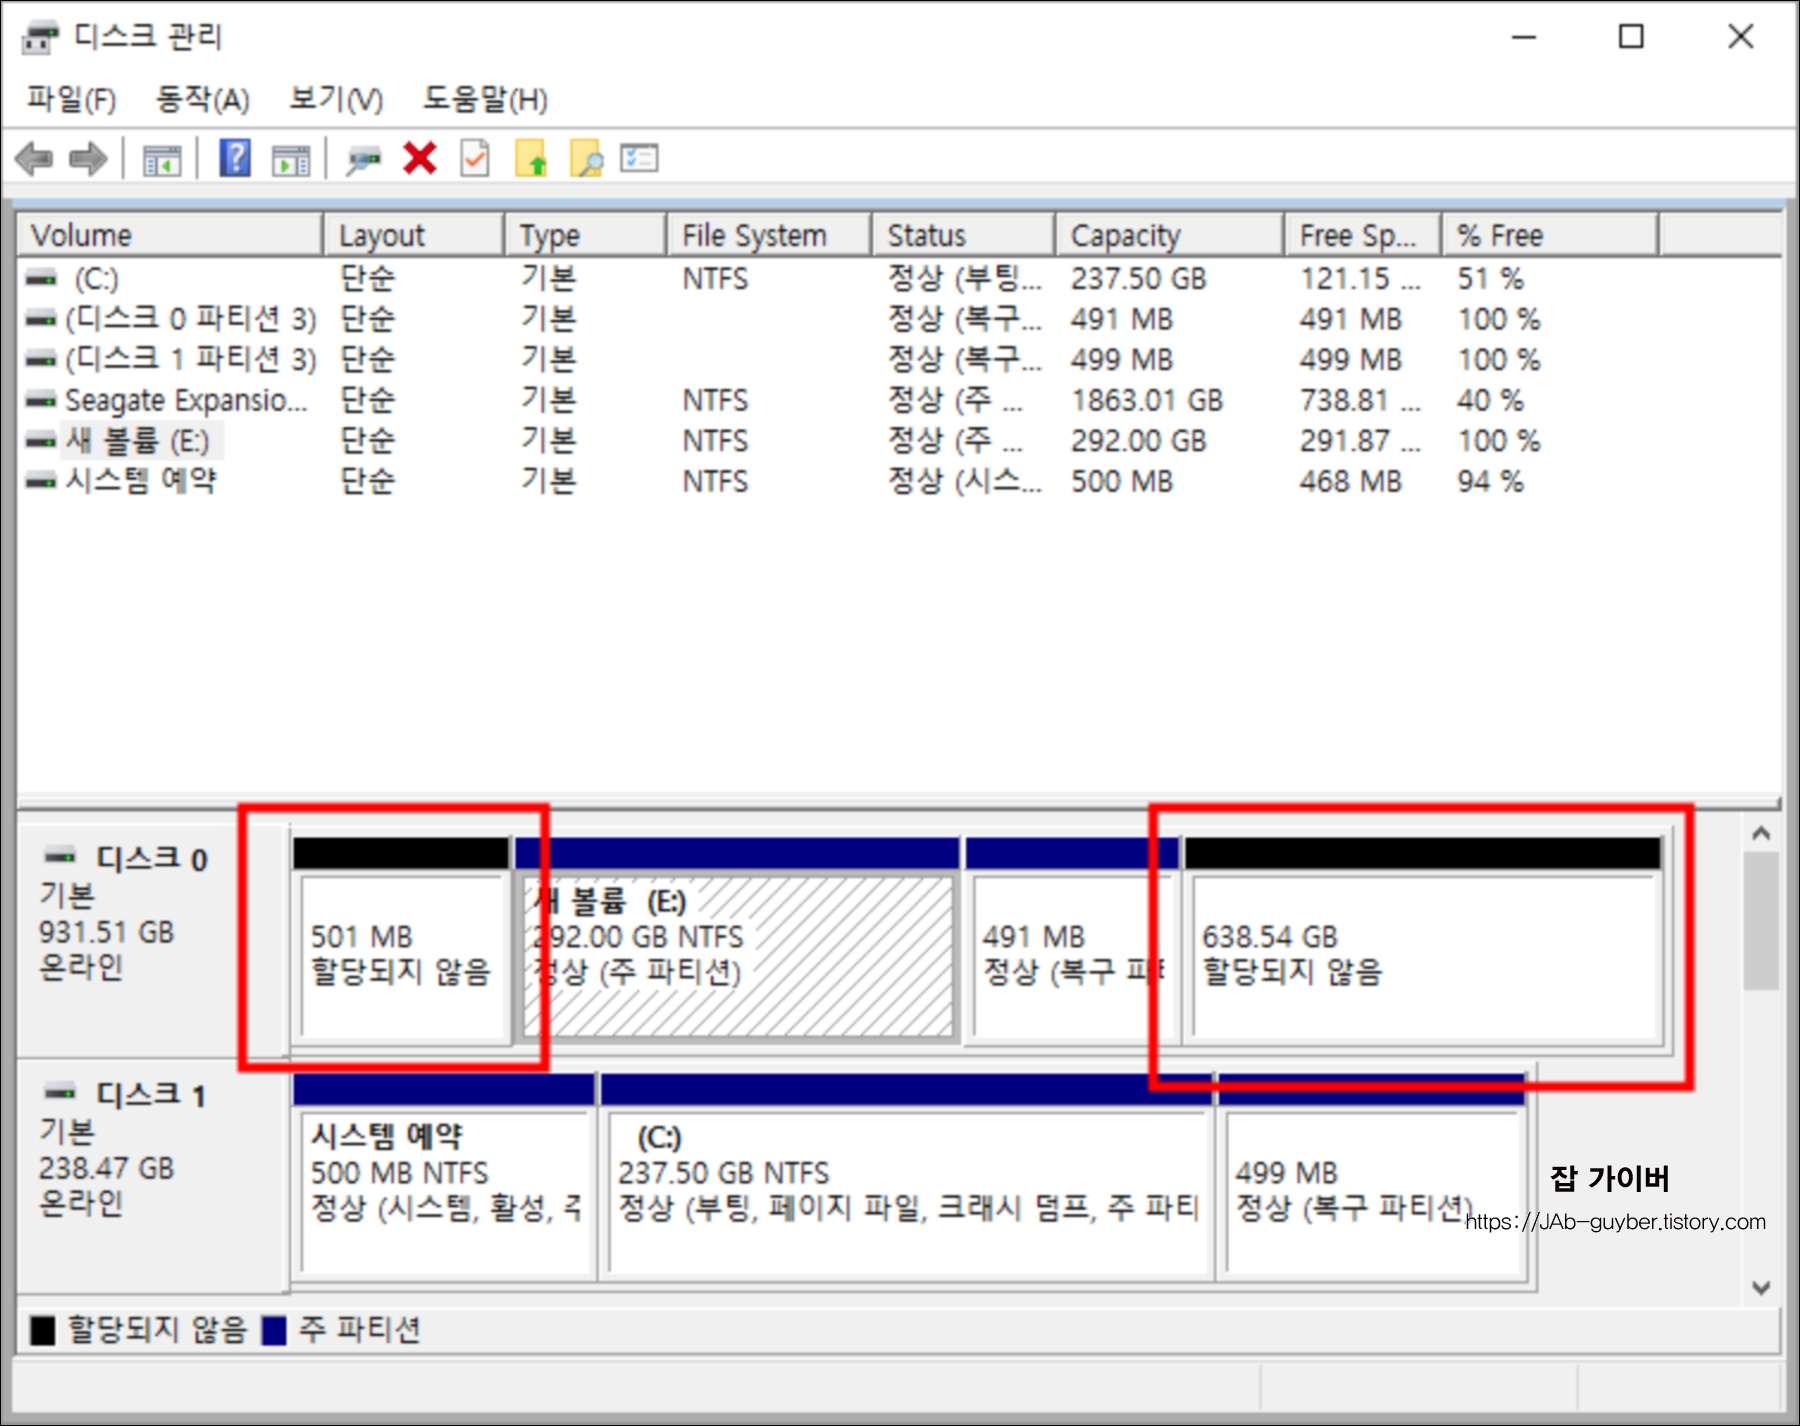Toggle the console tree pane icon
1800x1426 pixels.
point(164,158)
